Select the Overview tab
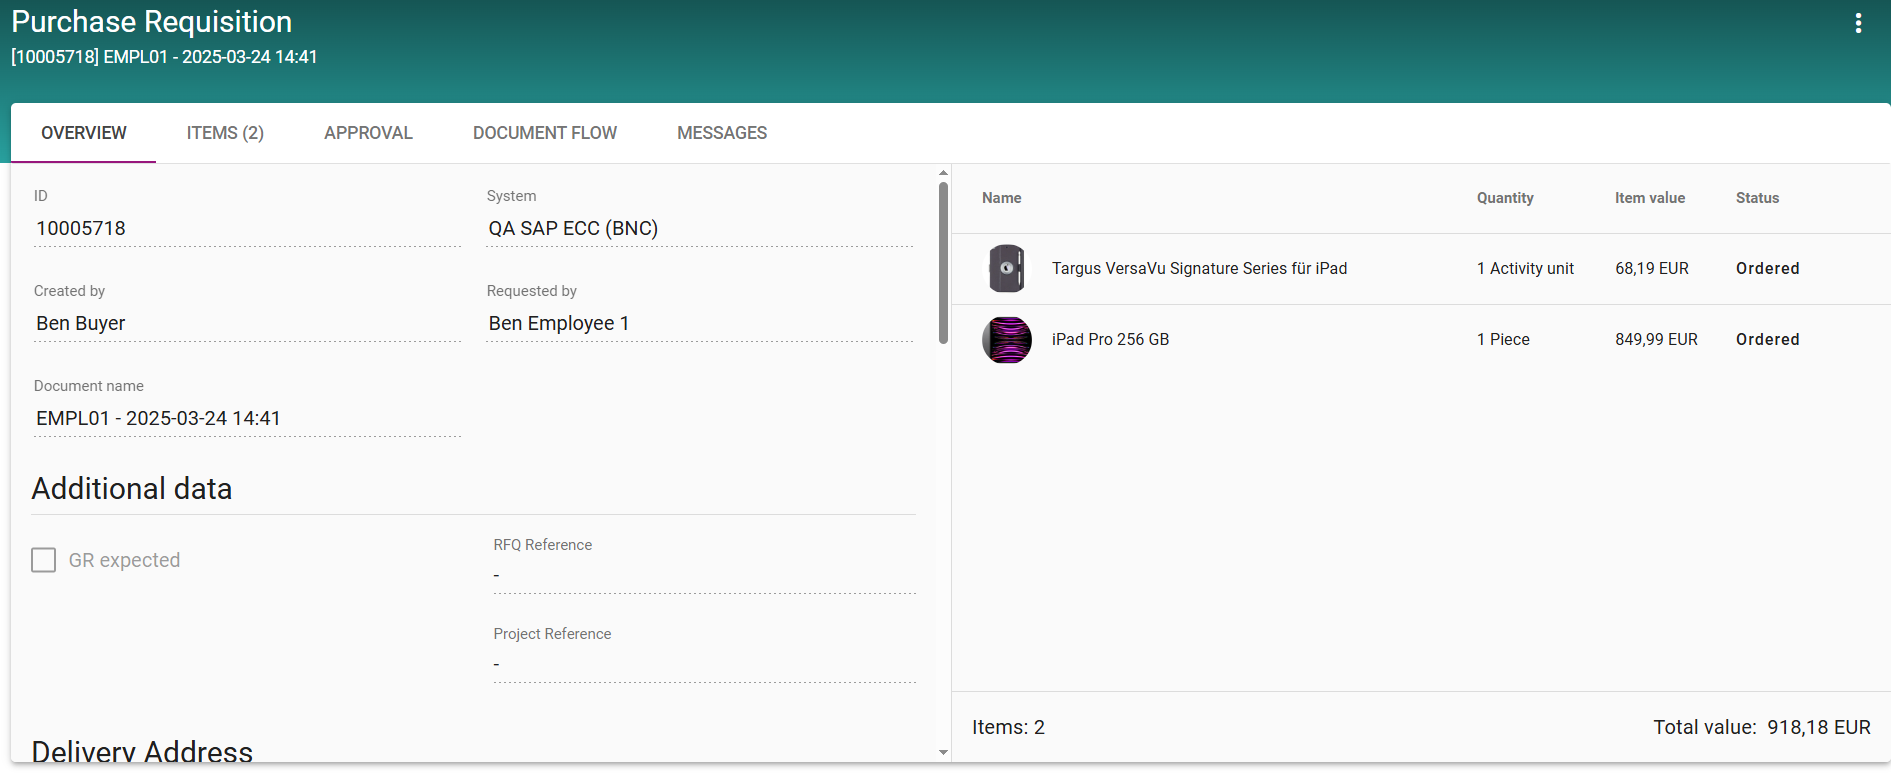Viewport: 1891px width, 775px height. tap(84, 133)
